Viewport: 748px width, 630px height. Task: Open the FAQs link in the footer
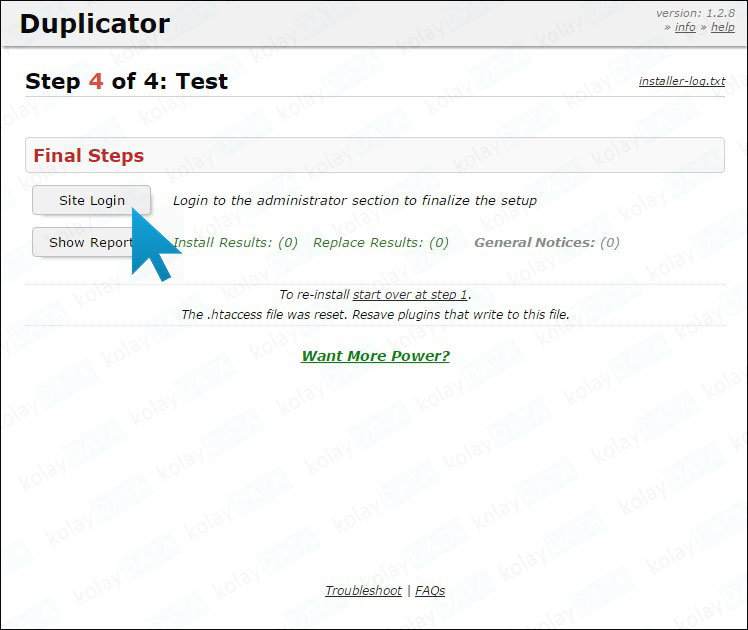430,590
